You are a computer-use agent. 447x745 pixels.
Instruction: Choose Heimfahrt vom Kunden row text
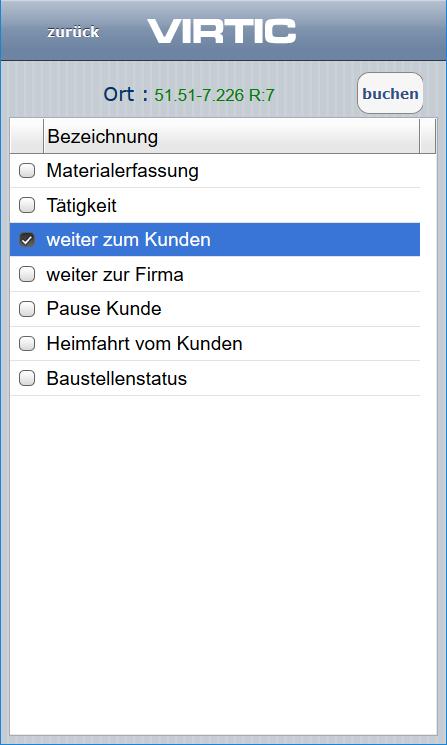(144, 344)
